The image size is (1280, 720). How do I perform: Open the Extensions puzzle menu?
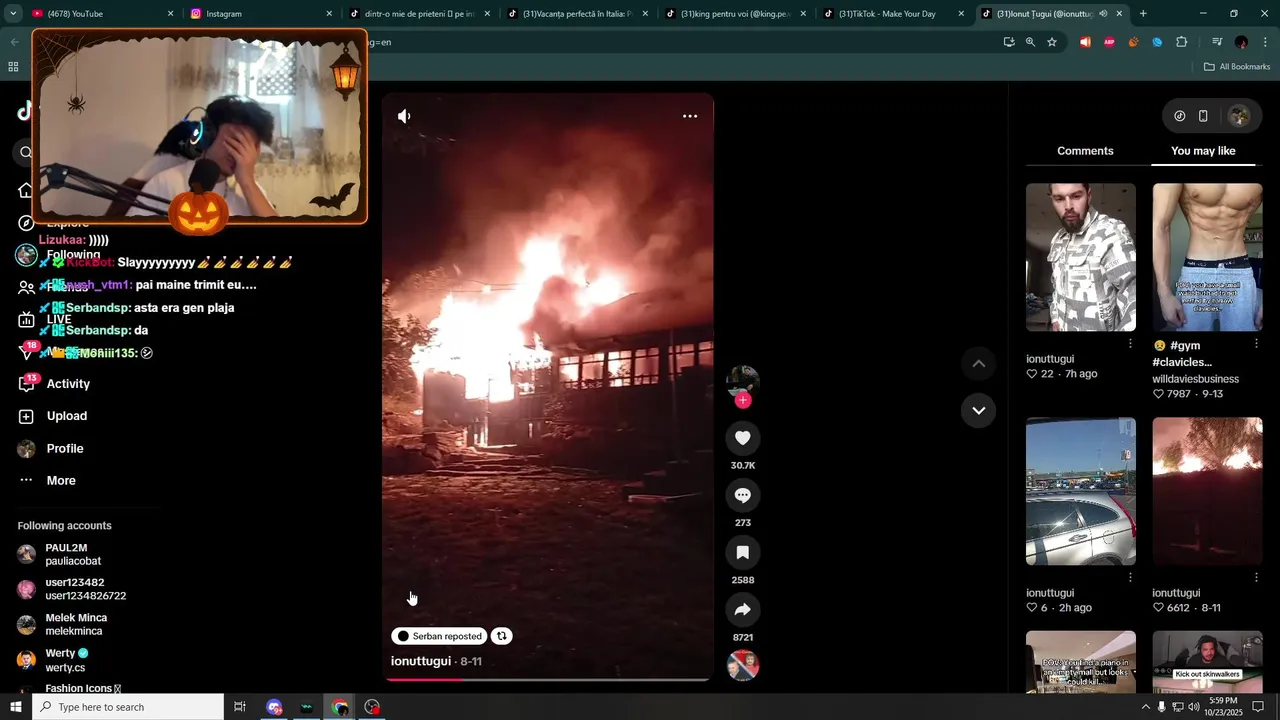click(1182, 42)
